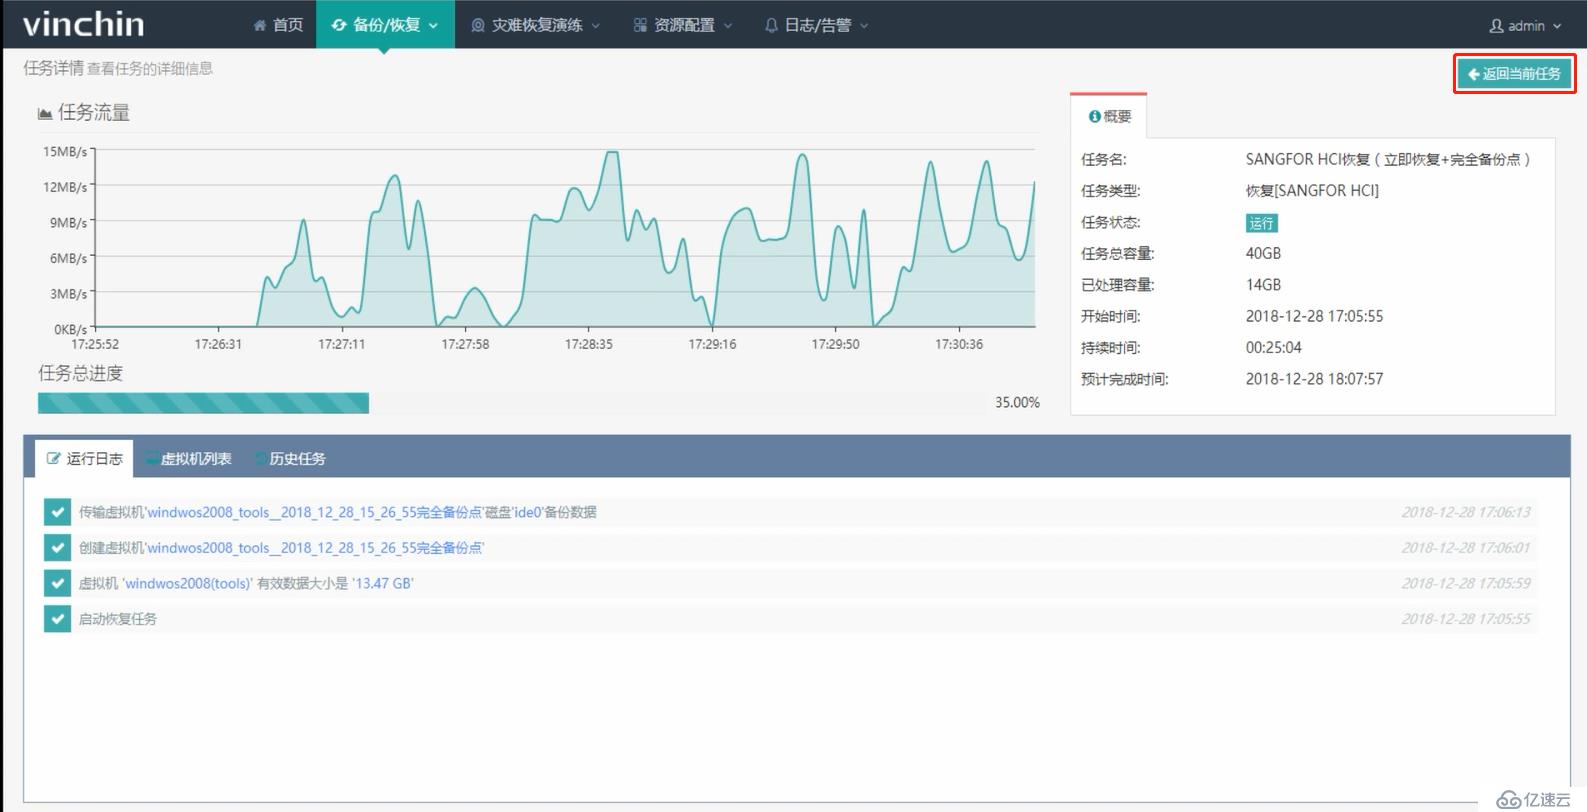Screen dimensions: 1587x812
Task: Click the 任务总进度 progress bar
Action: coord(510,403)
